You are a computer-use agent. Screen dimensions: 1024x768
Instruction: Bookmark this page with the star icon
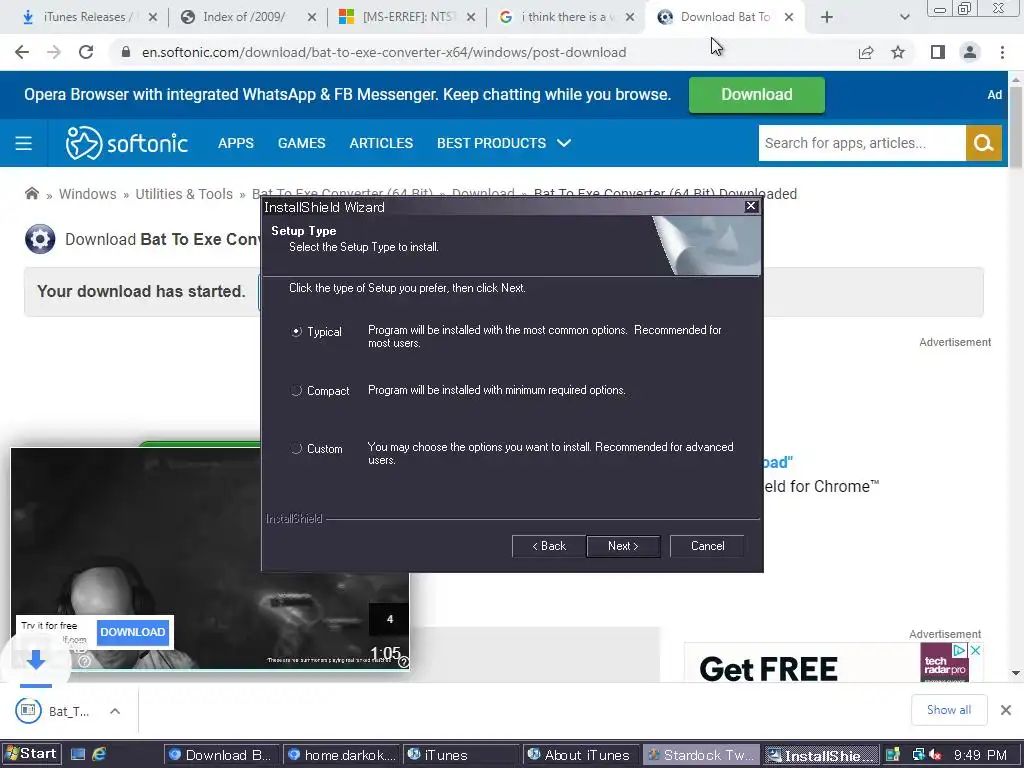(x=898, y=52)
